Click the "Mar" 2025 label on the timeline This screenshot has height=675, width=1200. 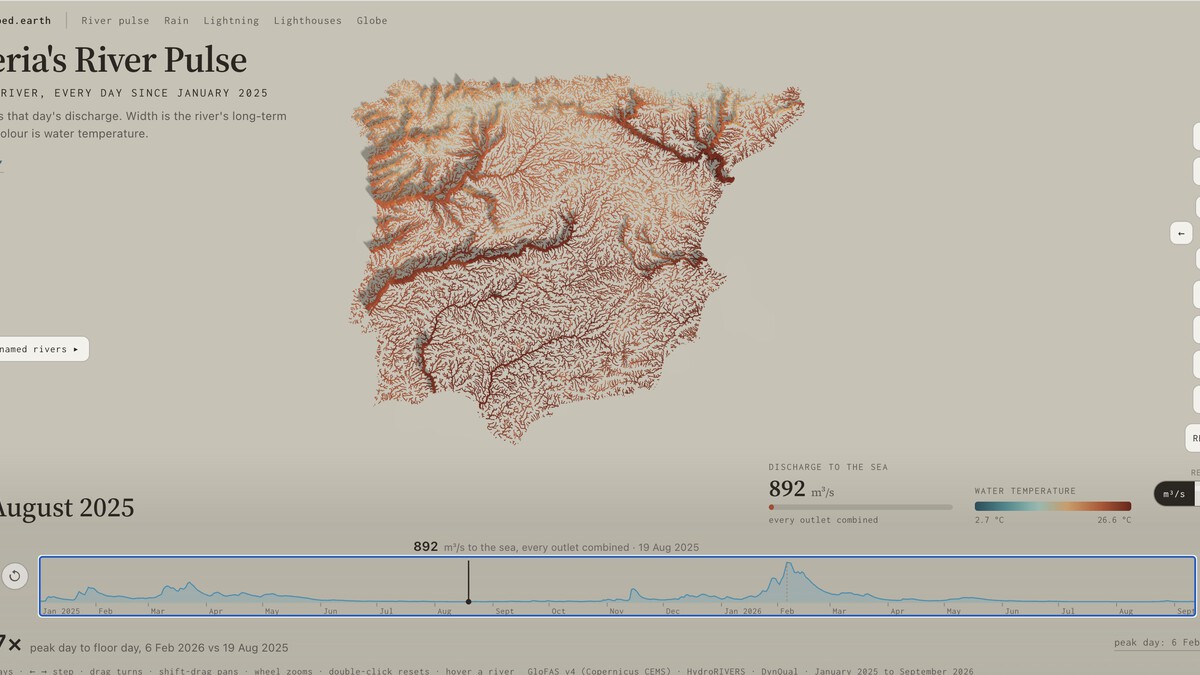158,611
